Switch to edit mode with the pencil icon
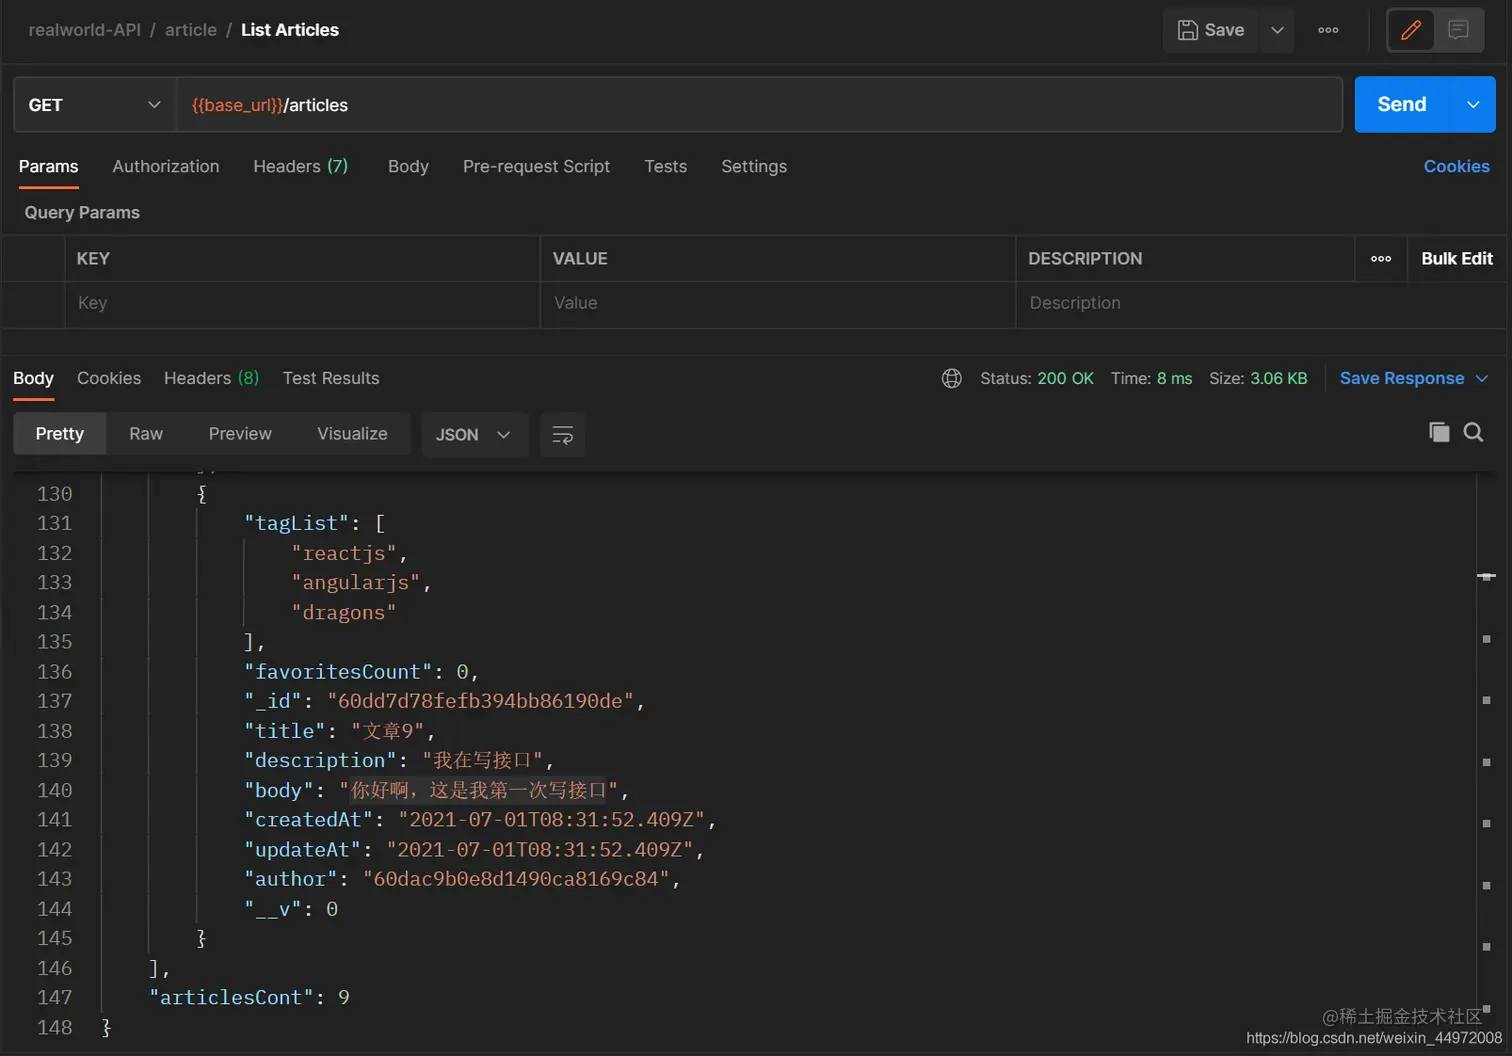 click(x=1411, y=30)
